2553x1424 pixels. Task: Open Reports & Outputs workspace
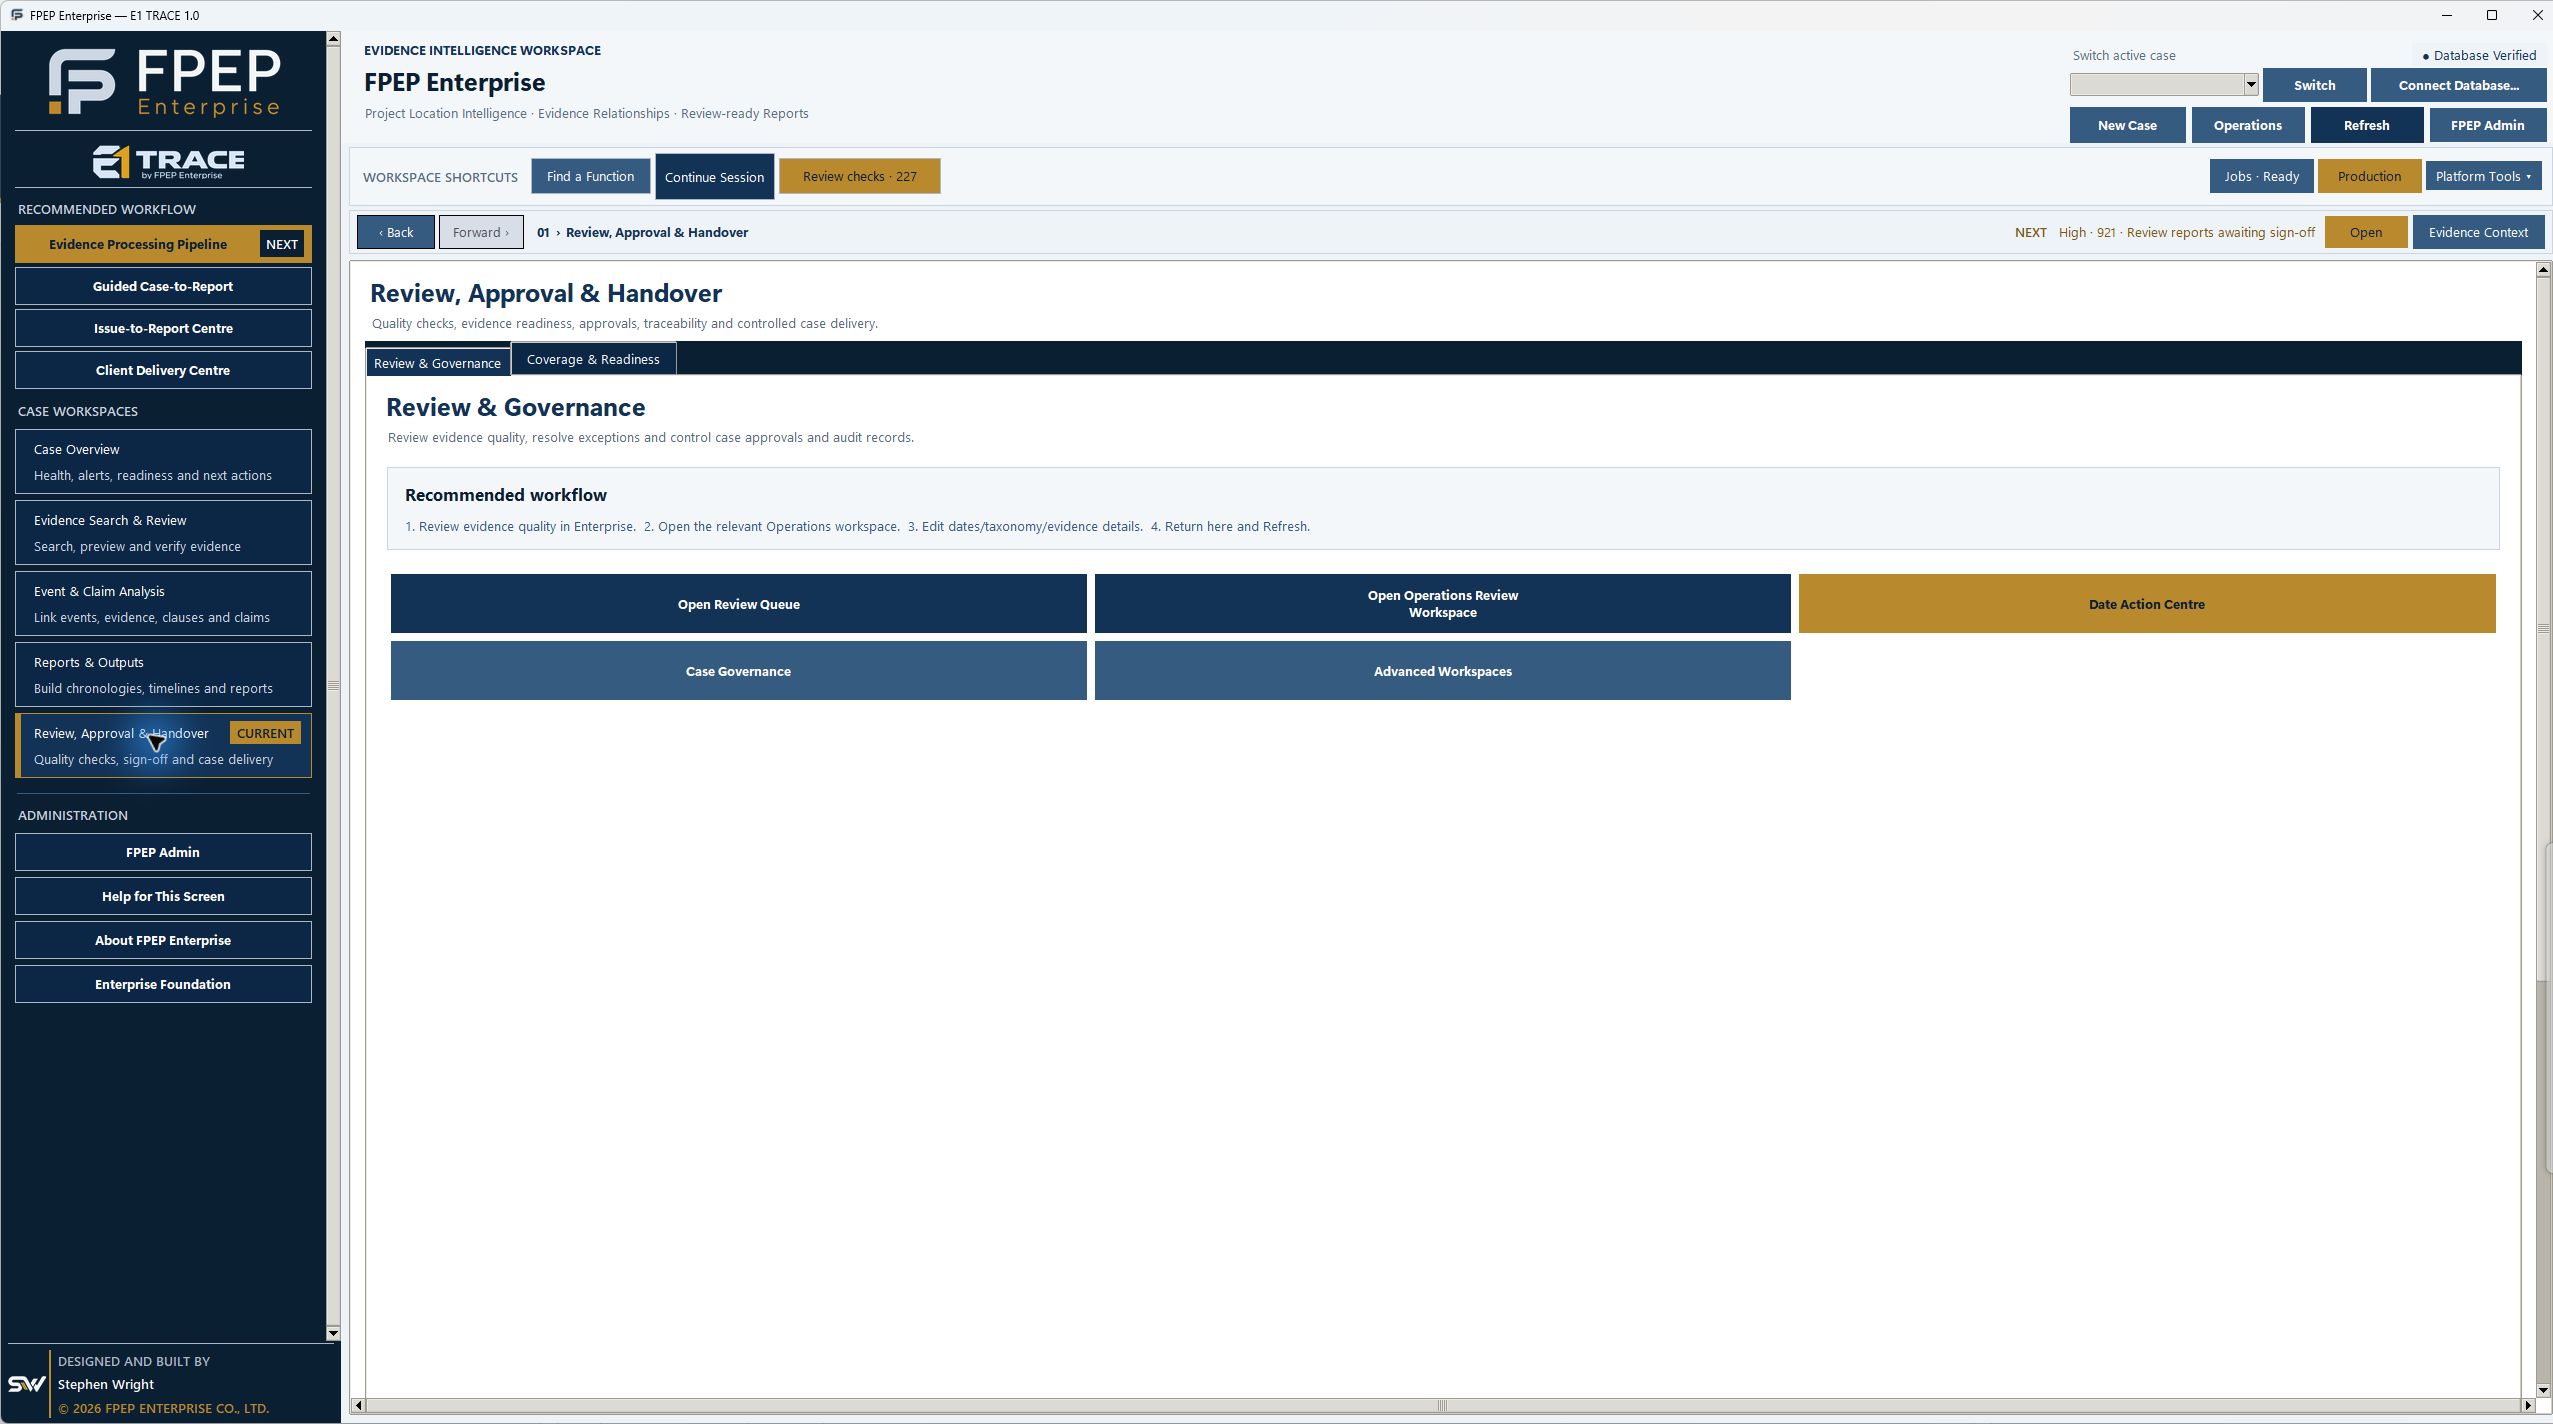point(163,675)
